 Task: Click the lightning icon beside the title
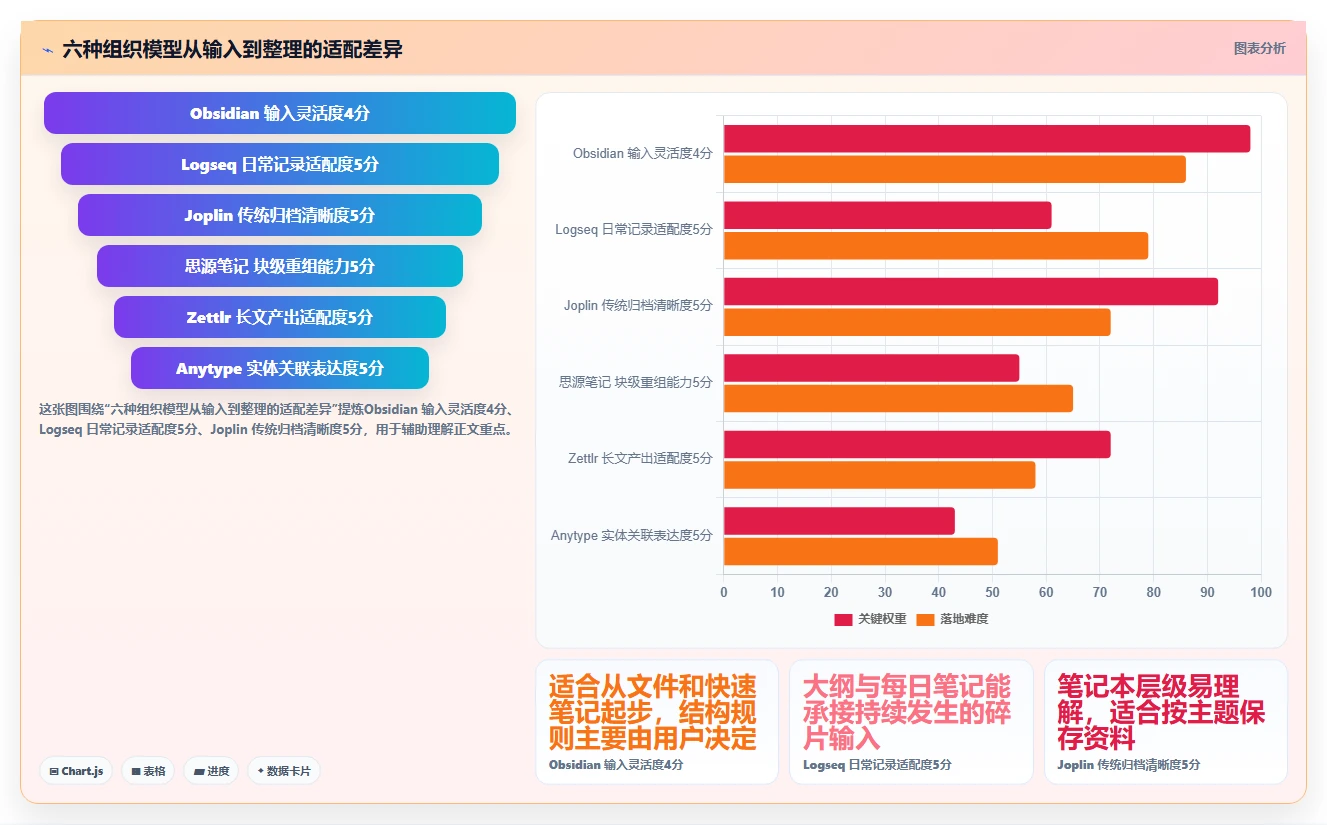tap(47, 50)
